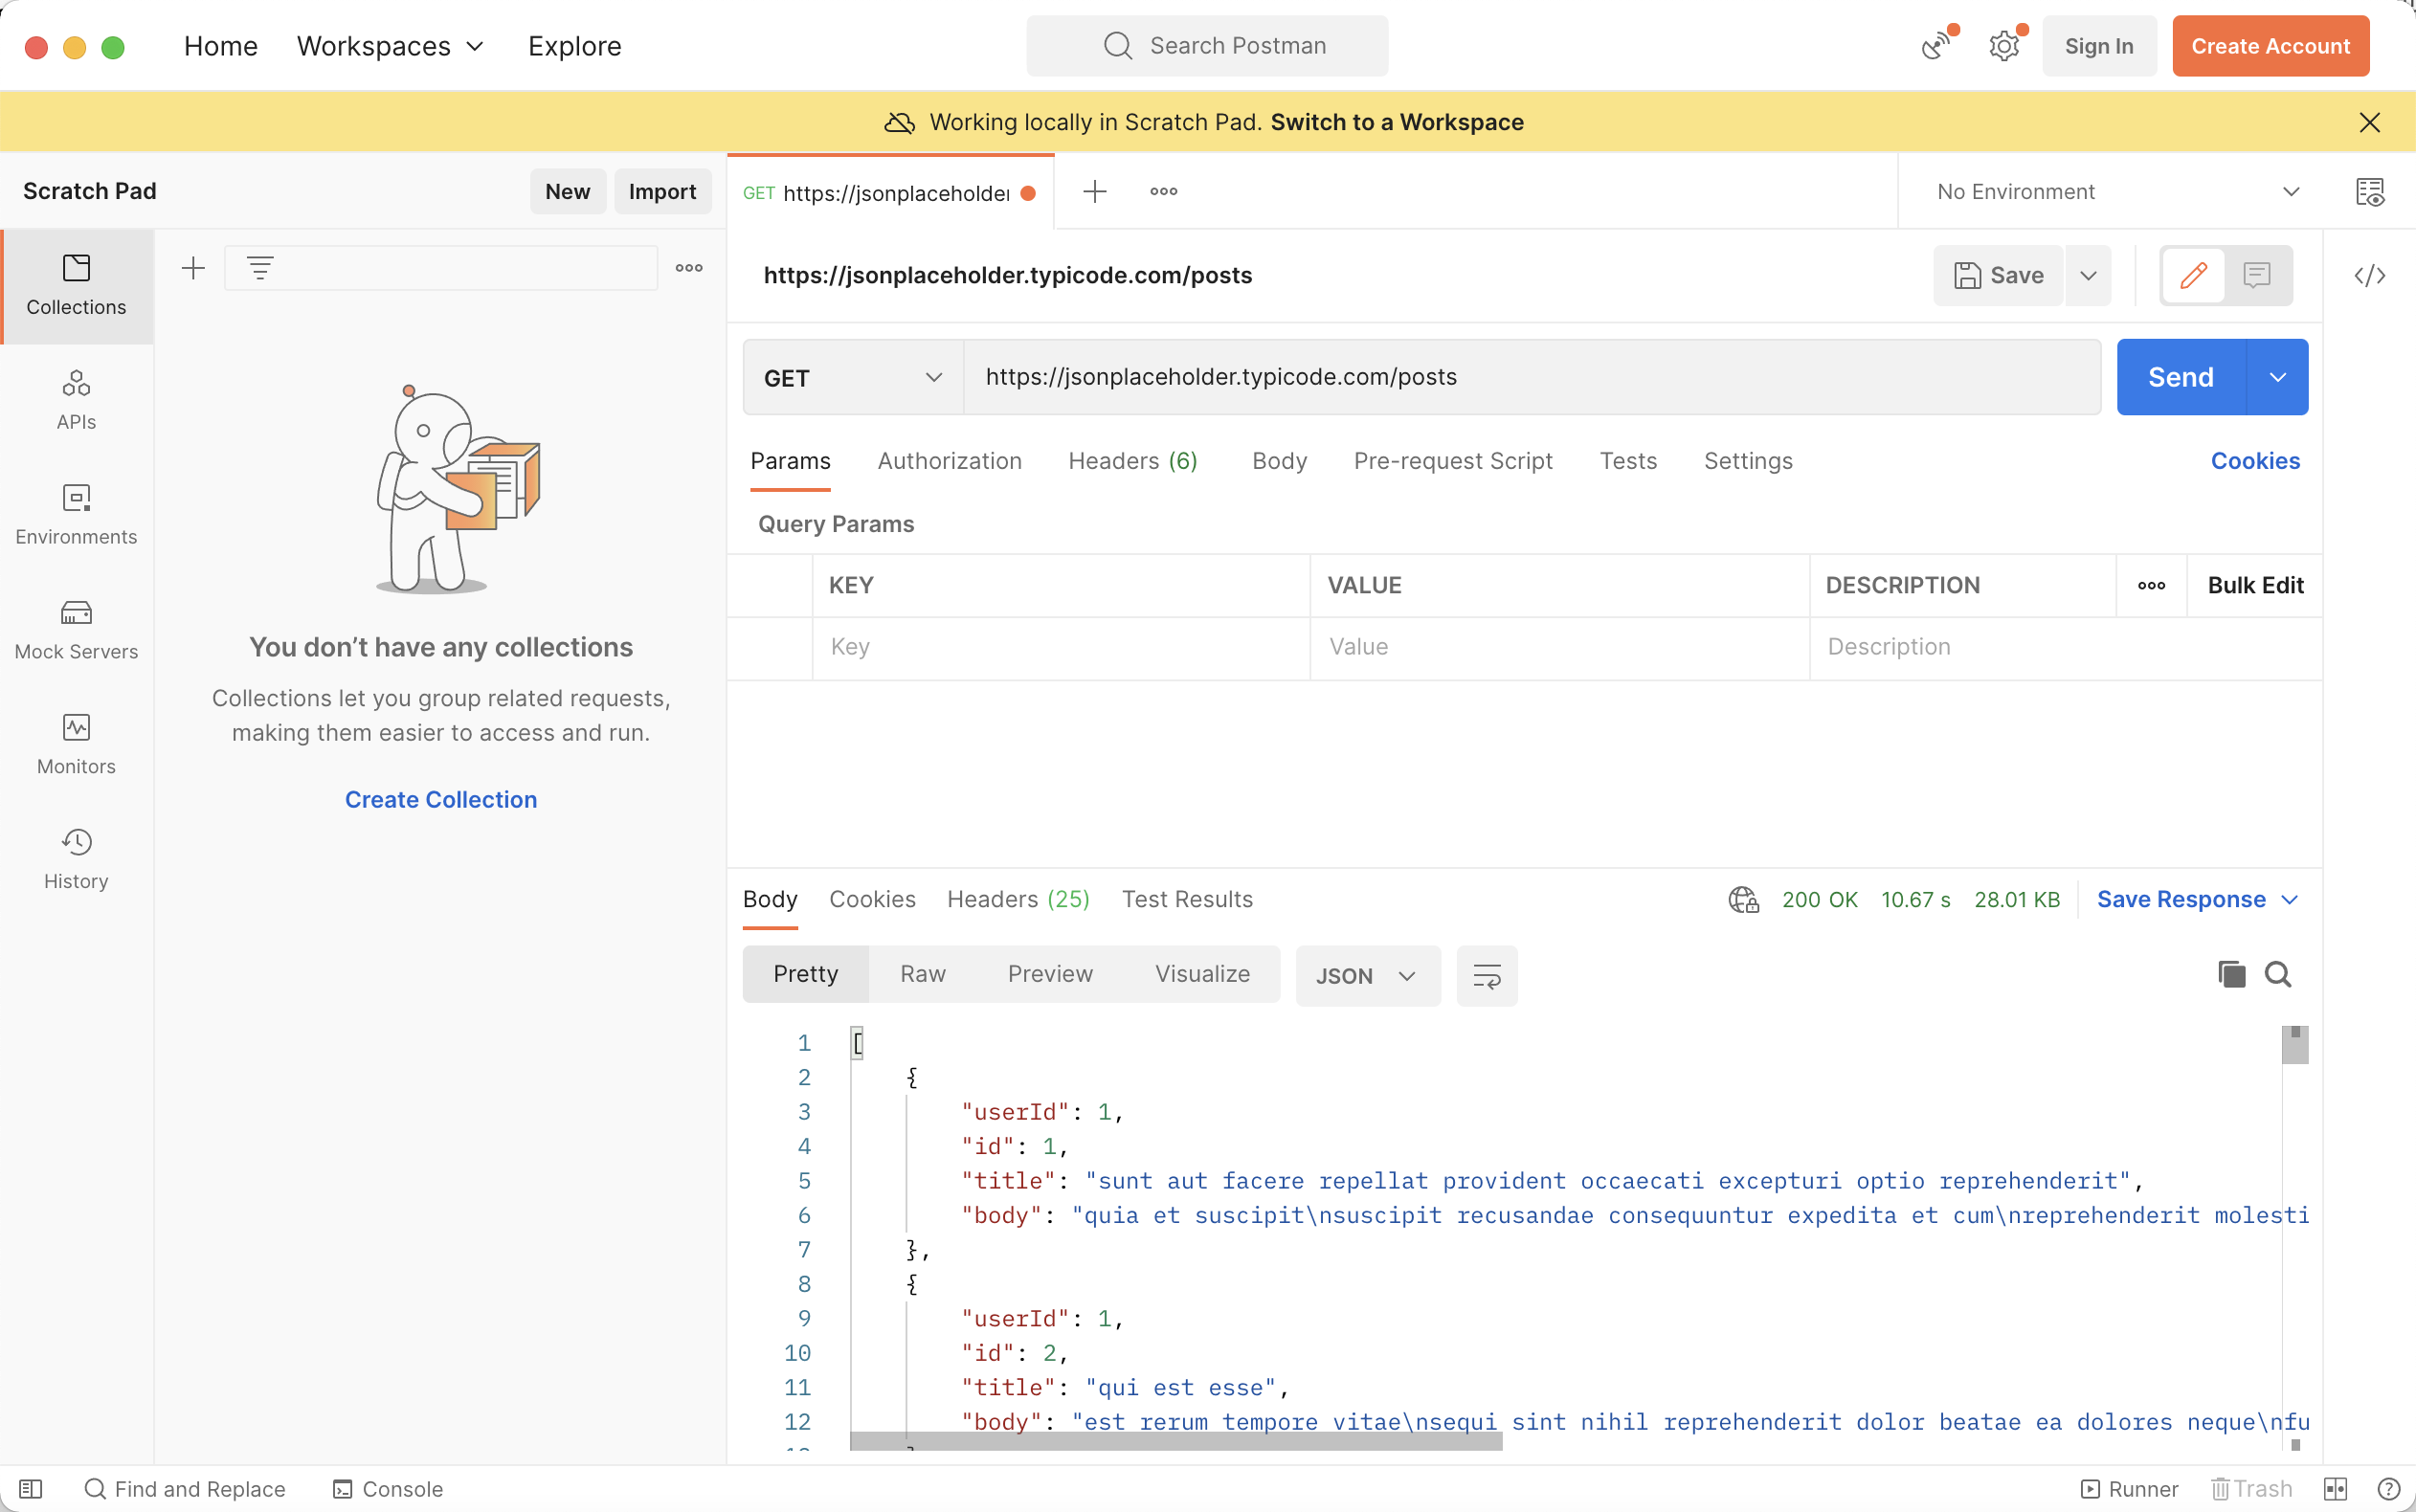The image size is (2416, 1512).
Task: Copy response body with copy icon
Action: [2231, 974]
